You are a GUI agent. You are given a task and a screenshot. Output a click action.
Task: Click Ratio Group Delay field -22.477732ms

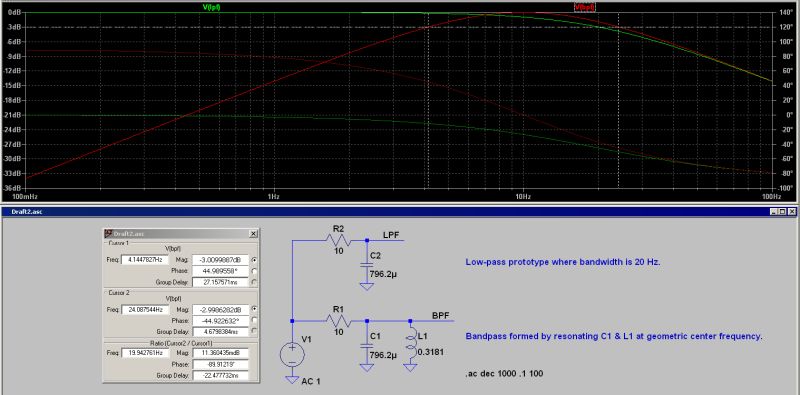[x=220, y=375]
